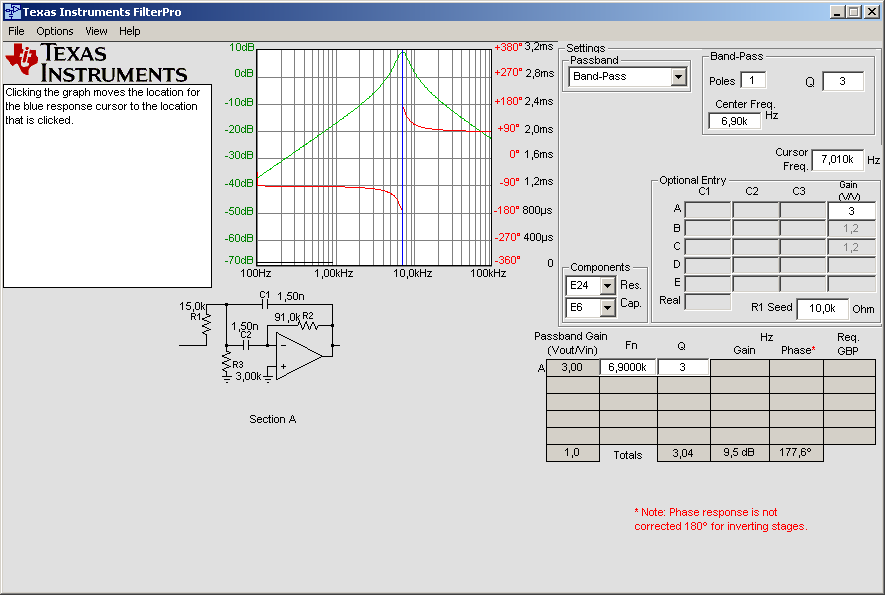This screenshot has height=595, width=885.
Task: Click the row A C2 optional entry field
Action: click(x=756, y=211)
